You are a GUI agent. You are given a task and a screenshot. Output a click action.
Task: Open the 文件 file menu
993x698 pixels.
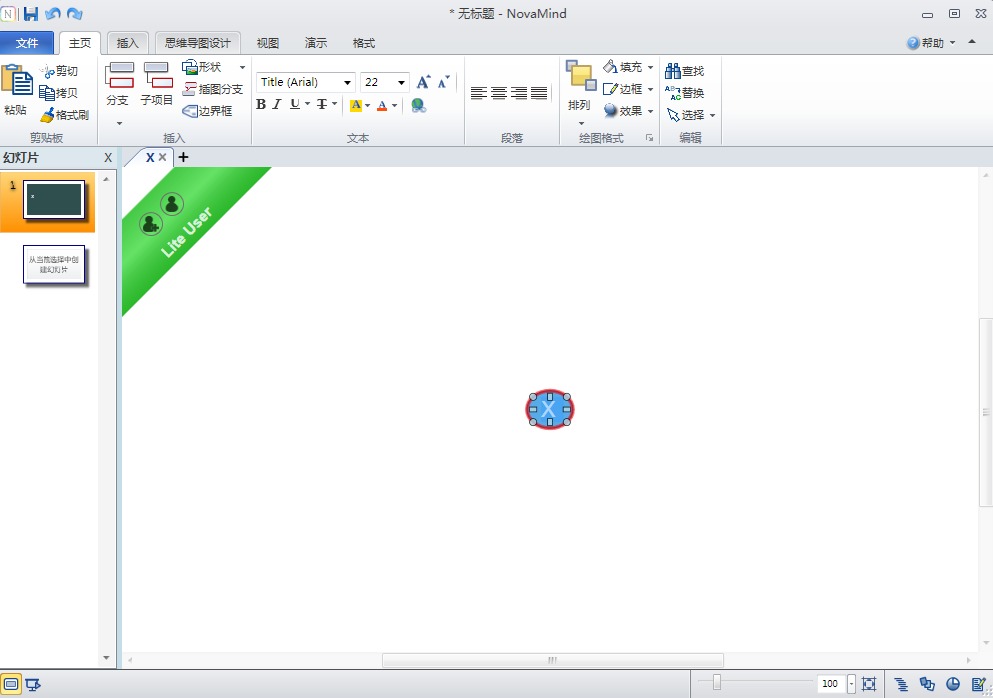tap(27, 43)
